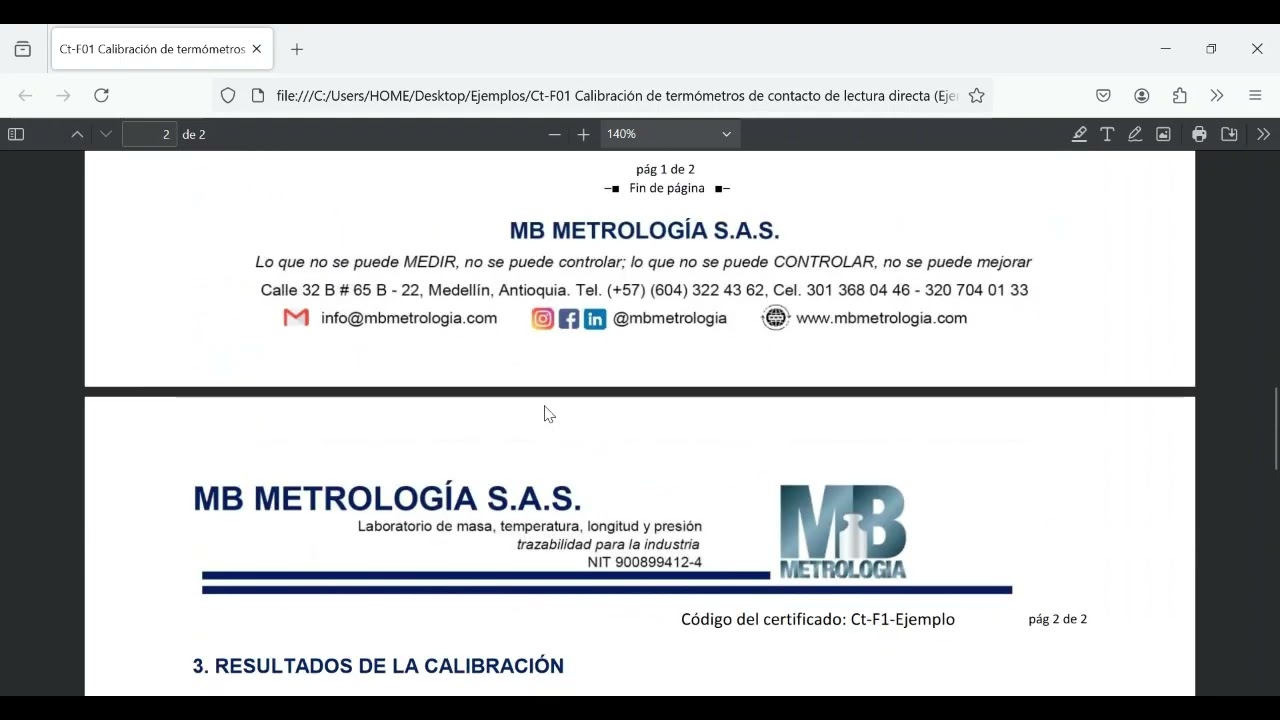Toggle the PDF sidebar panel
The width and height of the screenshot is (1280, 720).
pyautogui.click(x=16, y=134)
